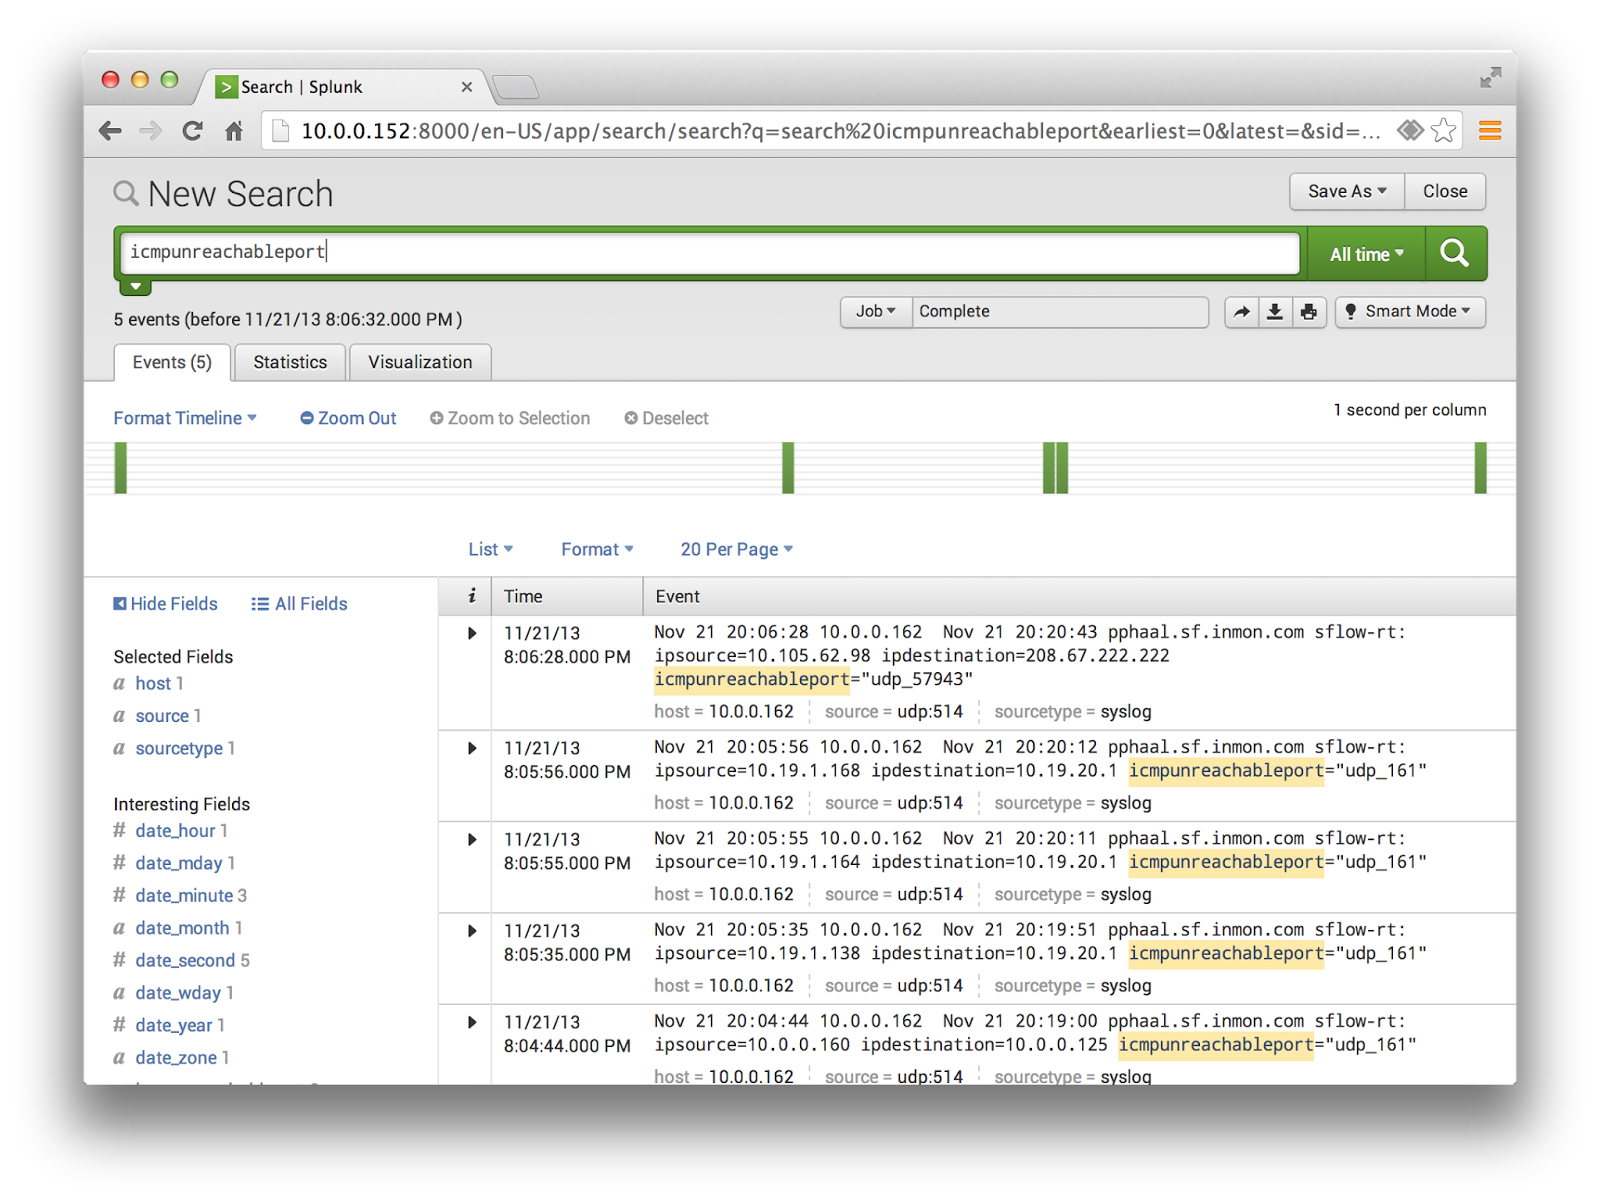1600x1201 pixels.
Task: Open the 20 Per Page dropdown
Action: click(x=736, y=549)
